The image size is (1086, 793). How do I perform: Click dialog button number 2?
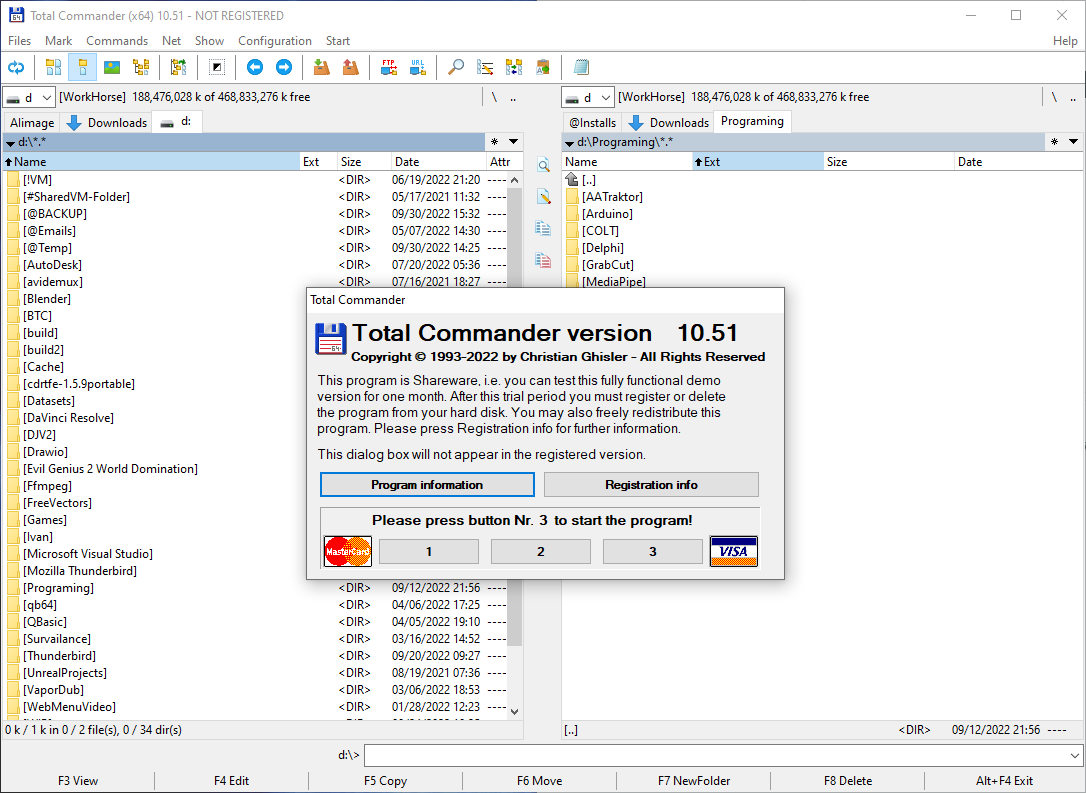[541, 551]
